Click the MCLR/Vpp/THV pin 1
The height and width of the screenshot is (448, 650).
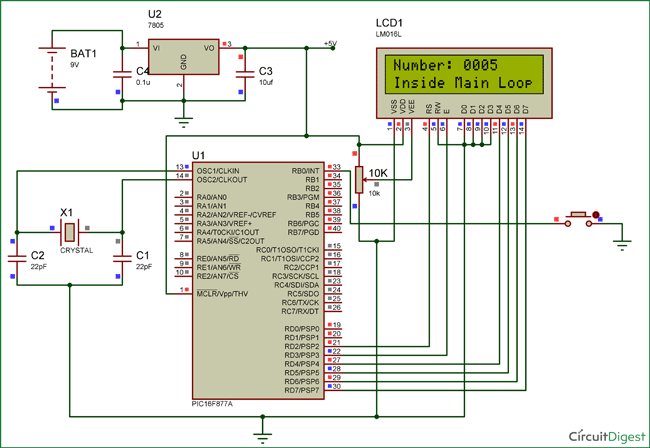click(180, 292)
